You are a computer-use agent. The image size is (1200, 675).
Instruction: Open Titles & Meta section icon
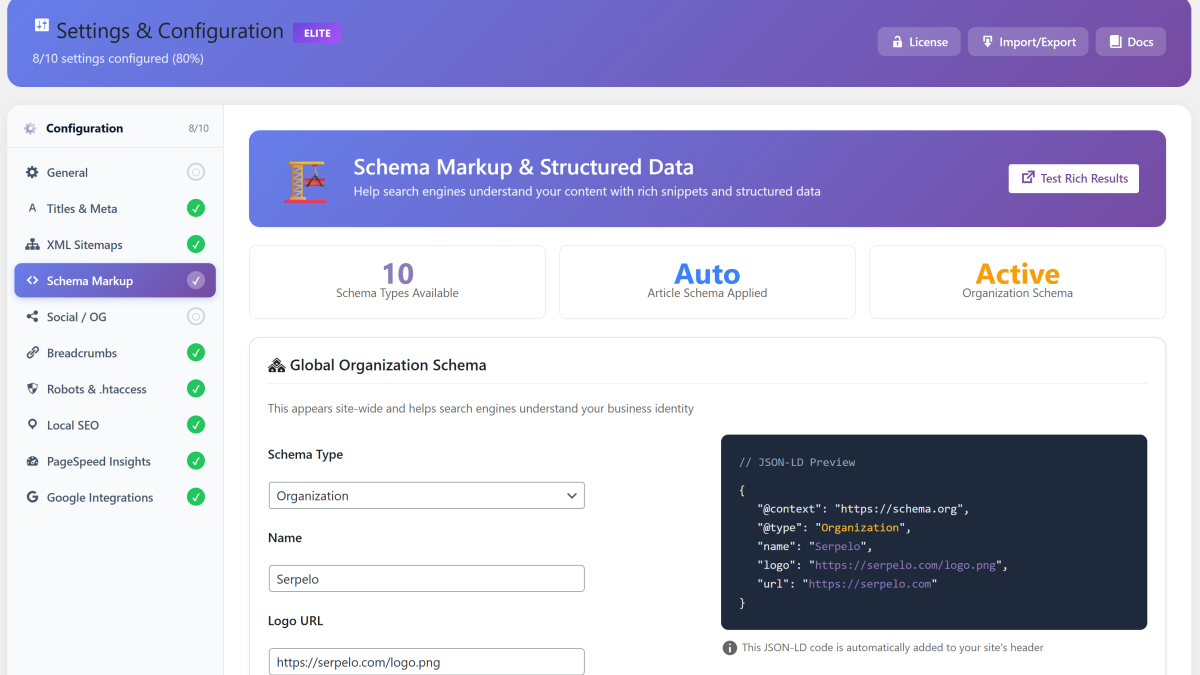coord(30,208)
